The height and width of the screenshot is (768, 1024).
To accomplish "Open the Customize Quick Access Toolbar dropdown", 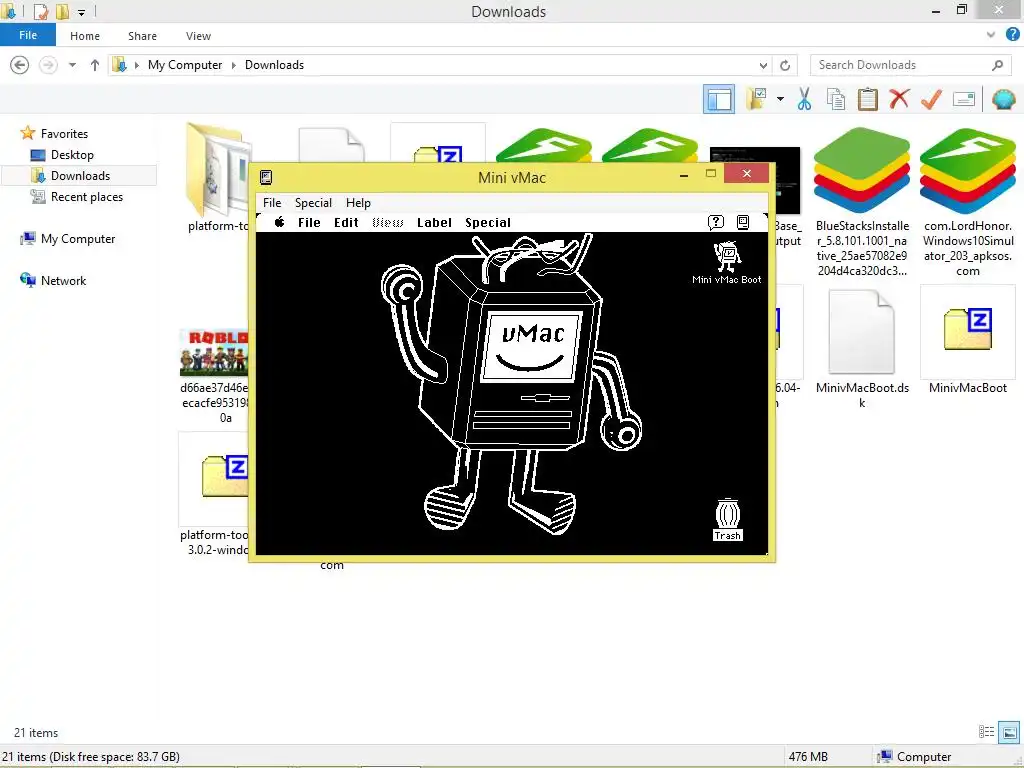I will click(x=82, y=12).
